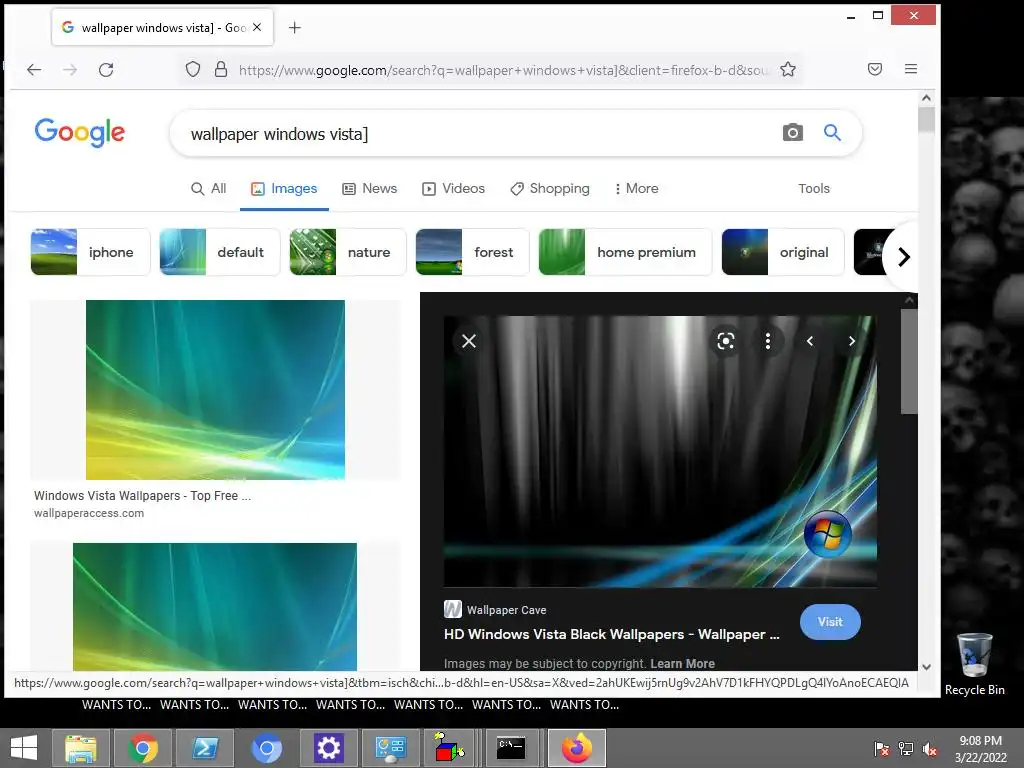
Task: Click the Firefox forward arrow
Action: [70, 69]
